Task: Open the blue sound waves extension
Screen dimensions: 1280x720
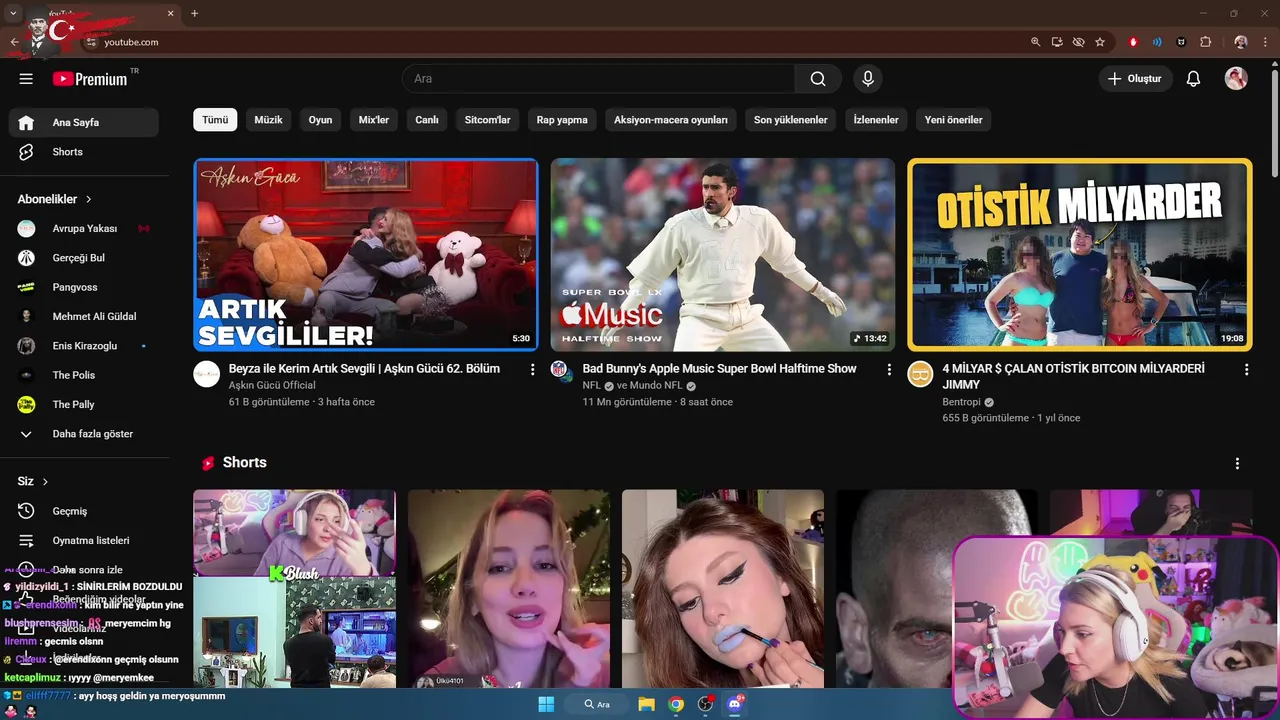Action: coord(1157,42)
